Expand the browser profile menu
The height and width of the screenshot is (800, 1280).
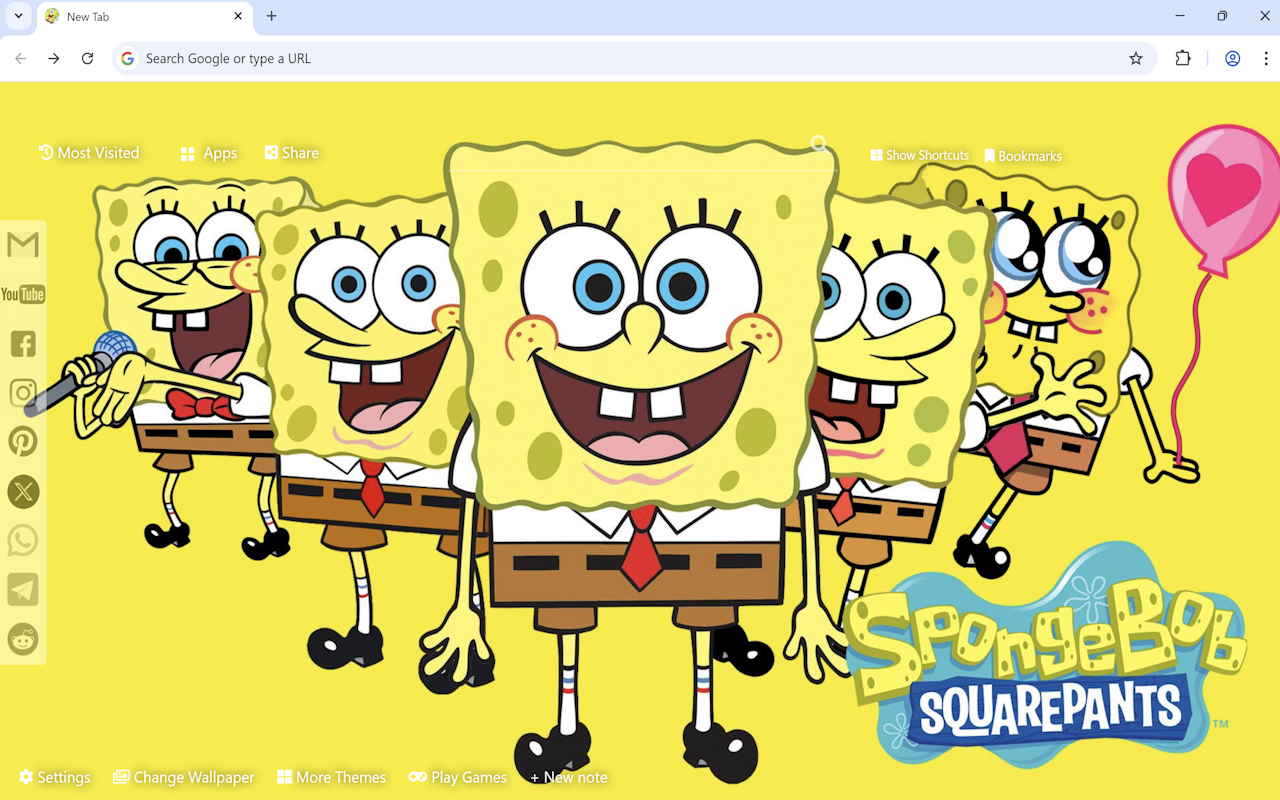(1232, 58)
